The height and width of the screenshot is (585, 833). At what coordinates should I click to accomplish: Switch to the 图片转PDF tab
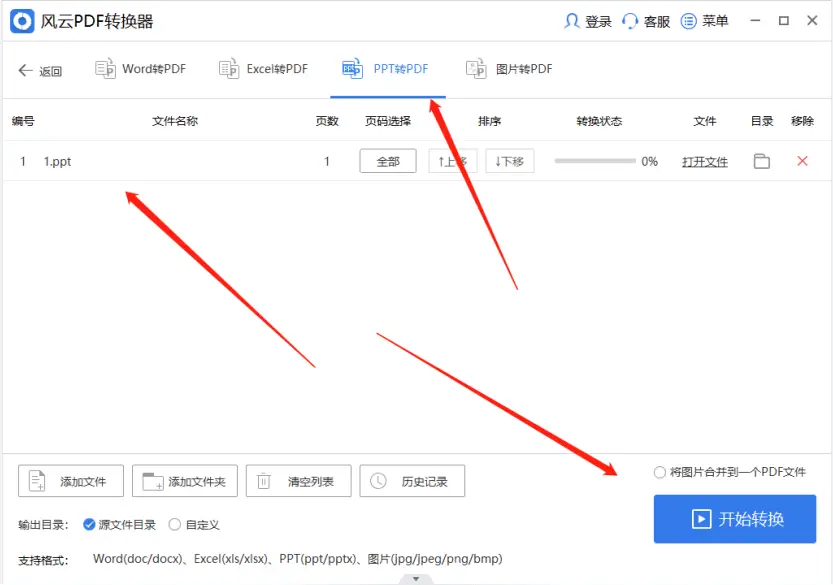point(509,69)
